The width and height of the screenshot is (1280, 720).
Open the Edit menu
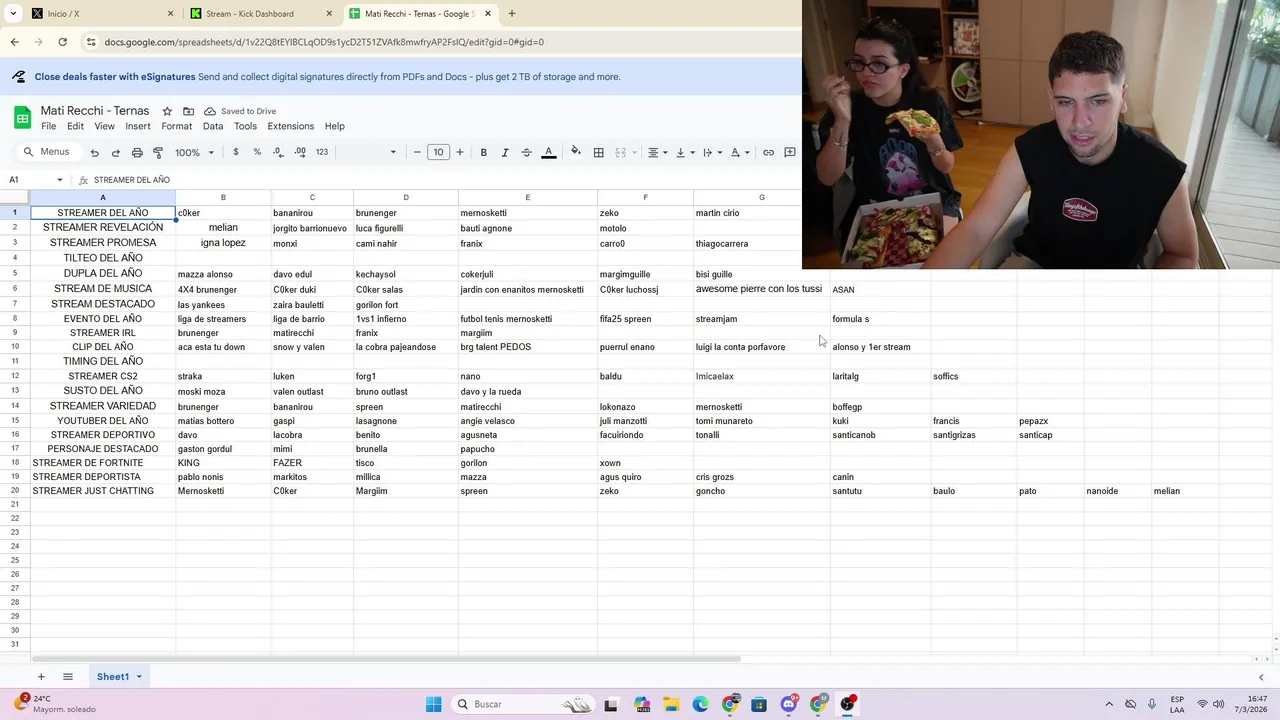pos(75,126)
